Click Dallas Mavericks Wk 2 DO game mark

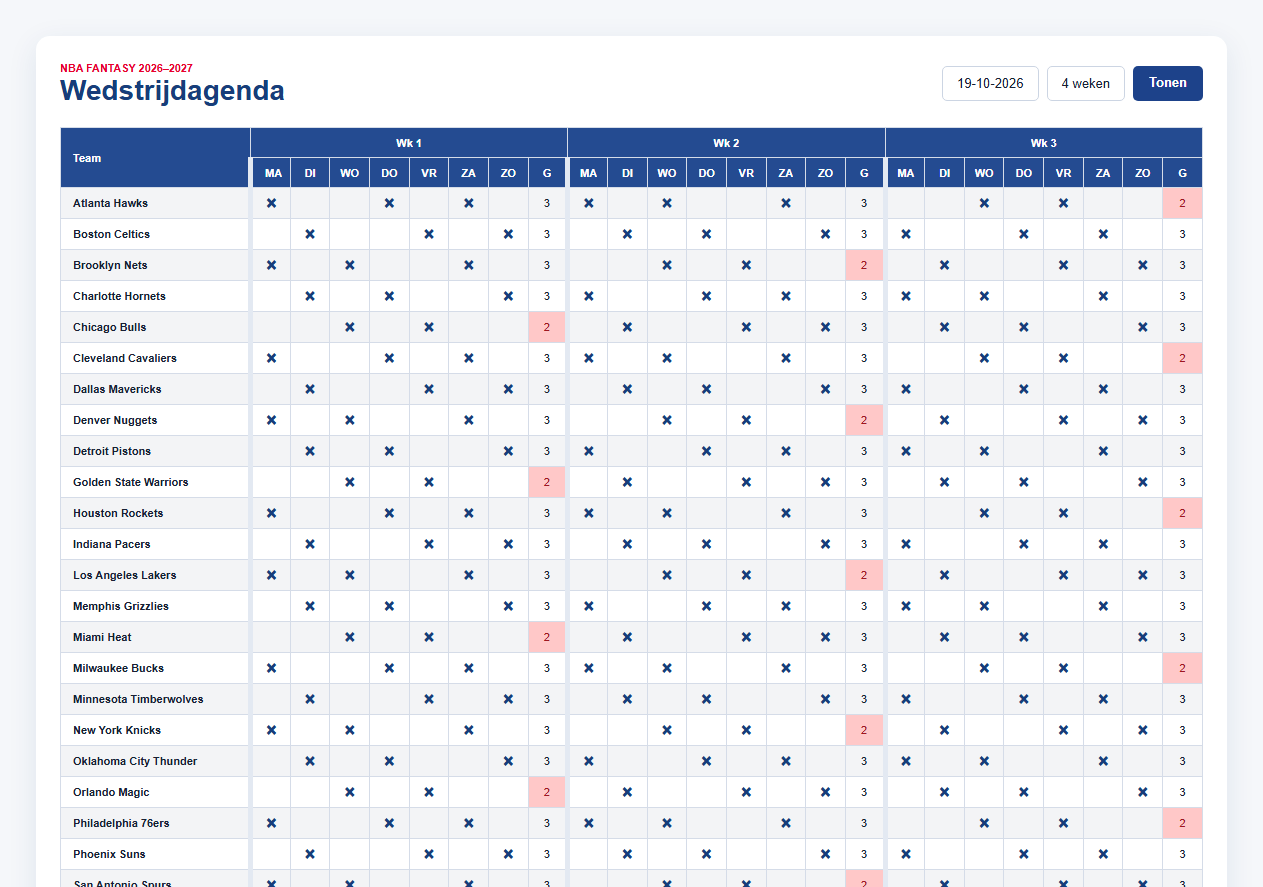(706, 389)
